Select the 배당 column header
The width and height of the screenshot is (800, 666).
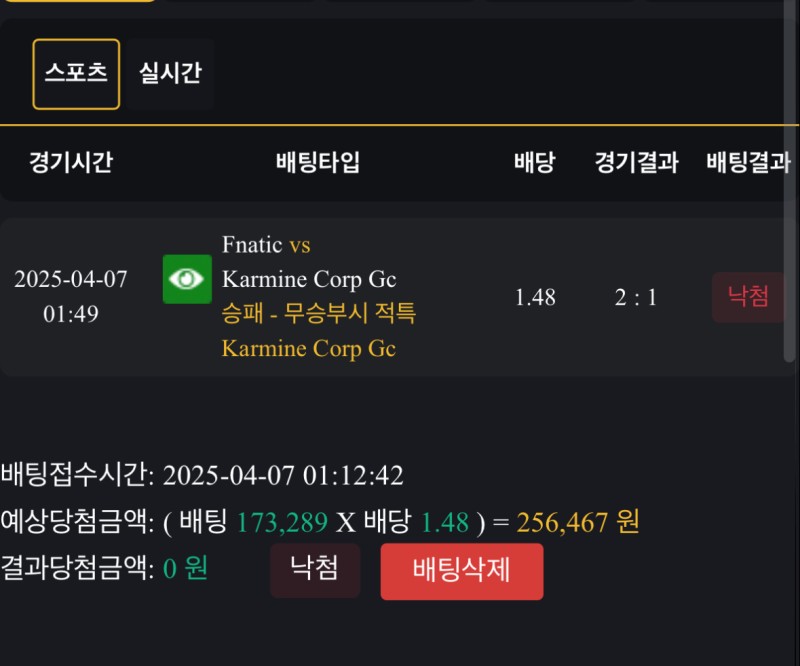(x=534, y=163)
